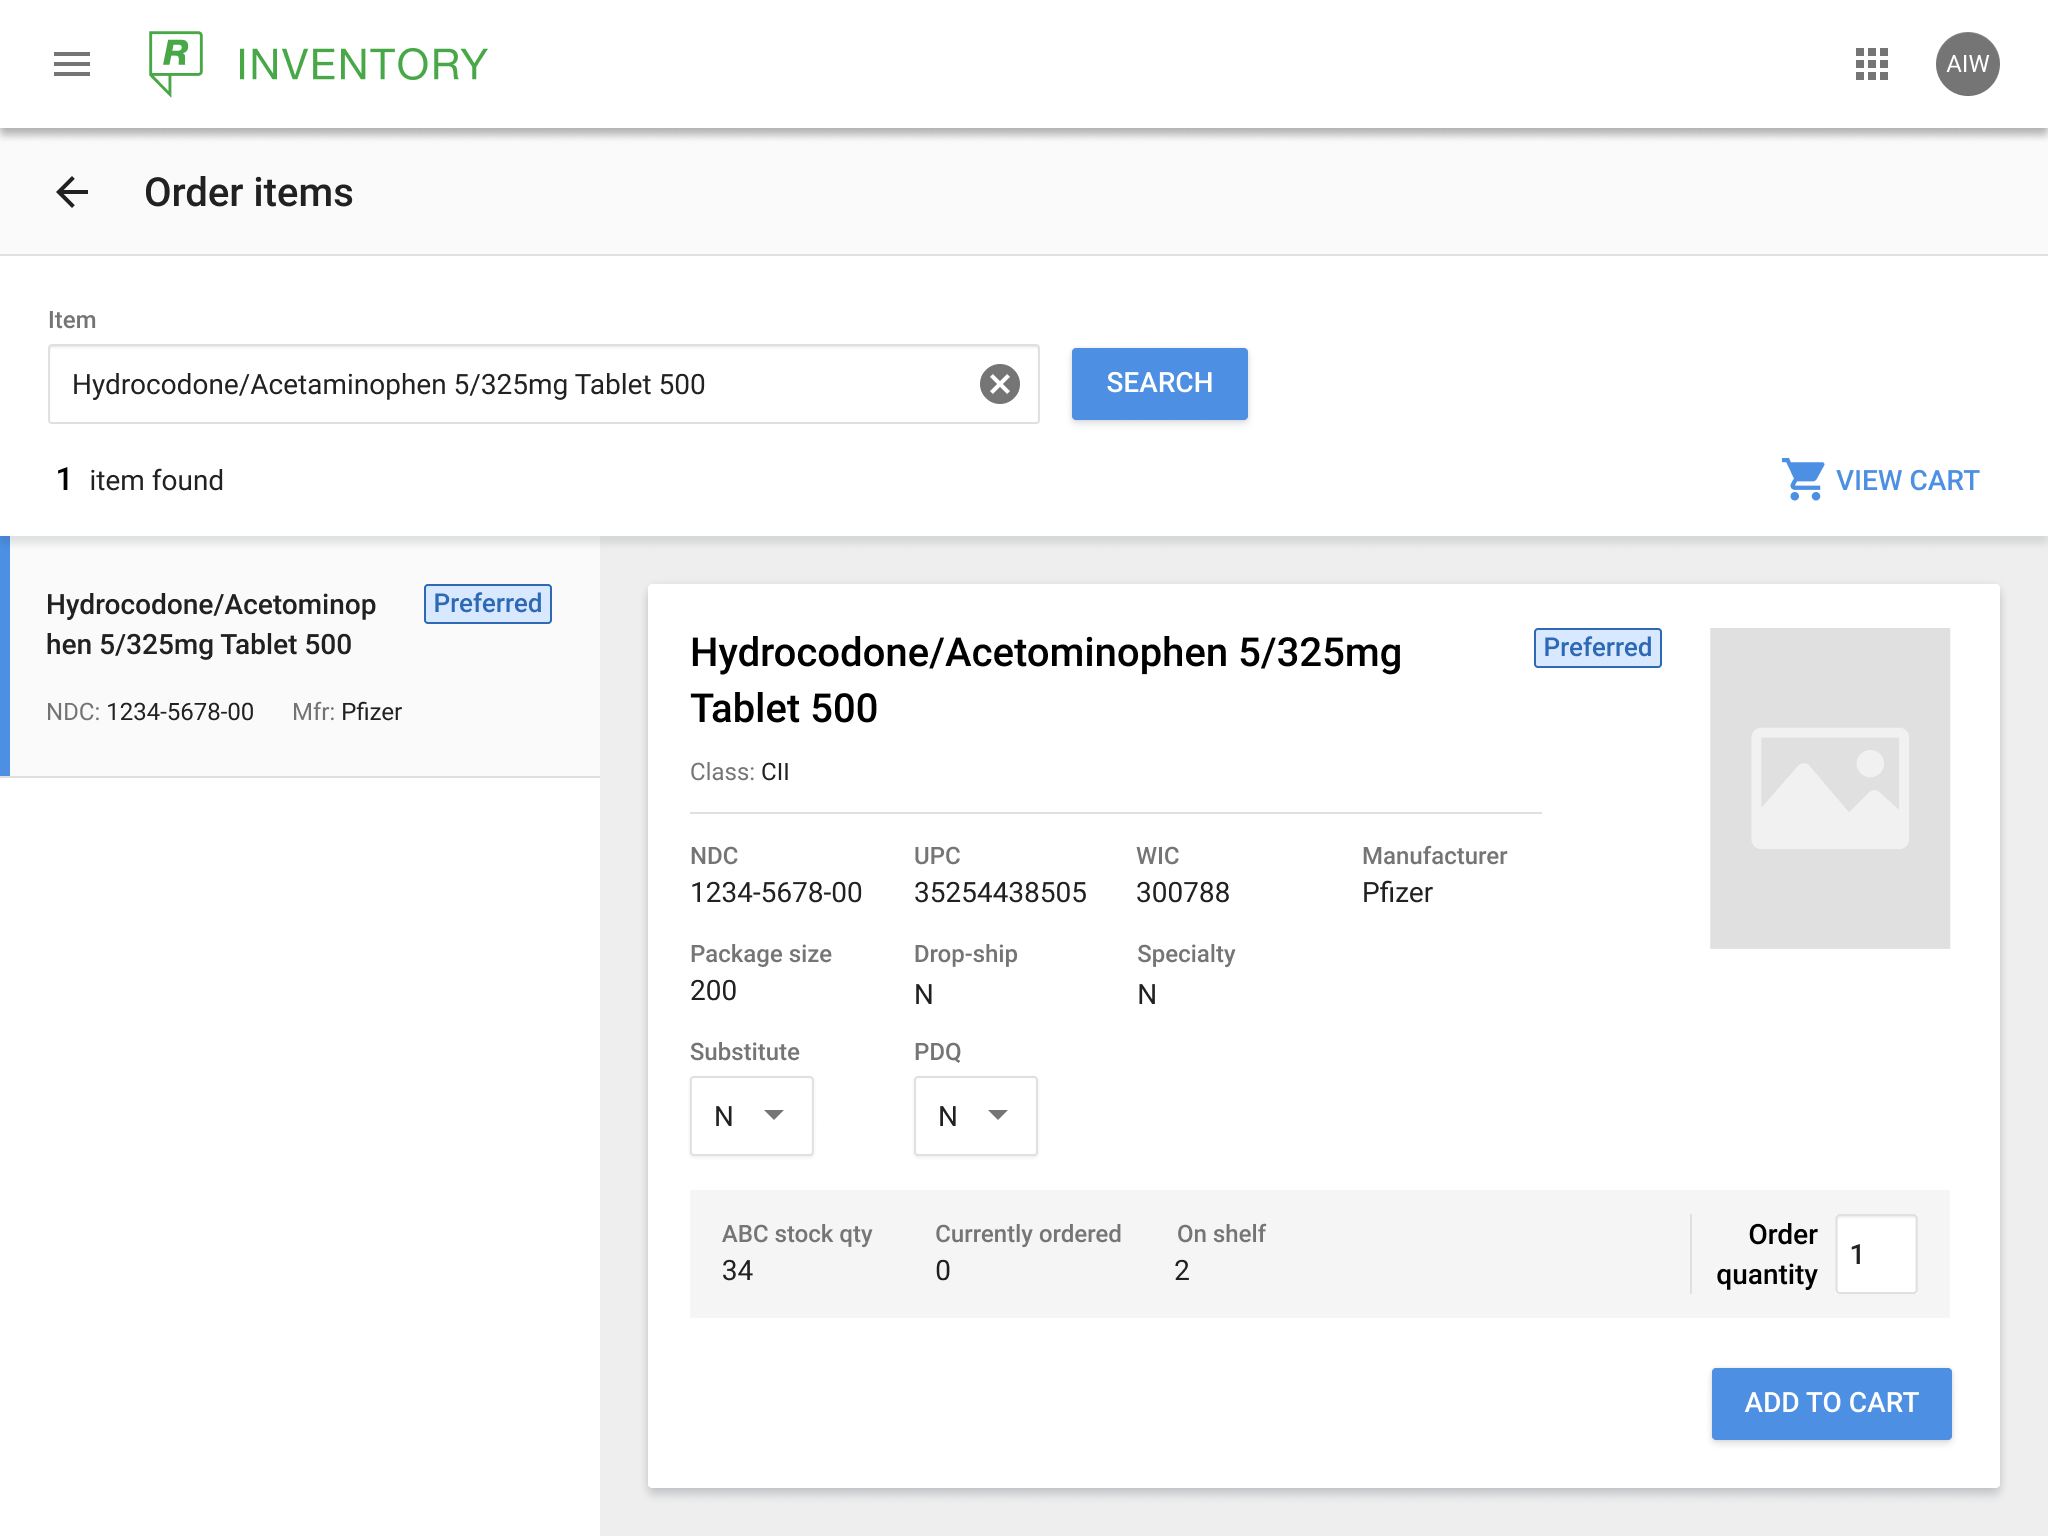The height and width of the screenshot is (1536, 2048).
Task: Open the apps grid launcher
Action: coord(1871,64)
